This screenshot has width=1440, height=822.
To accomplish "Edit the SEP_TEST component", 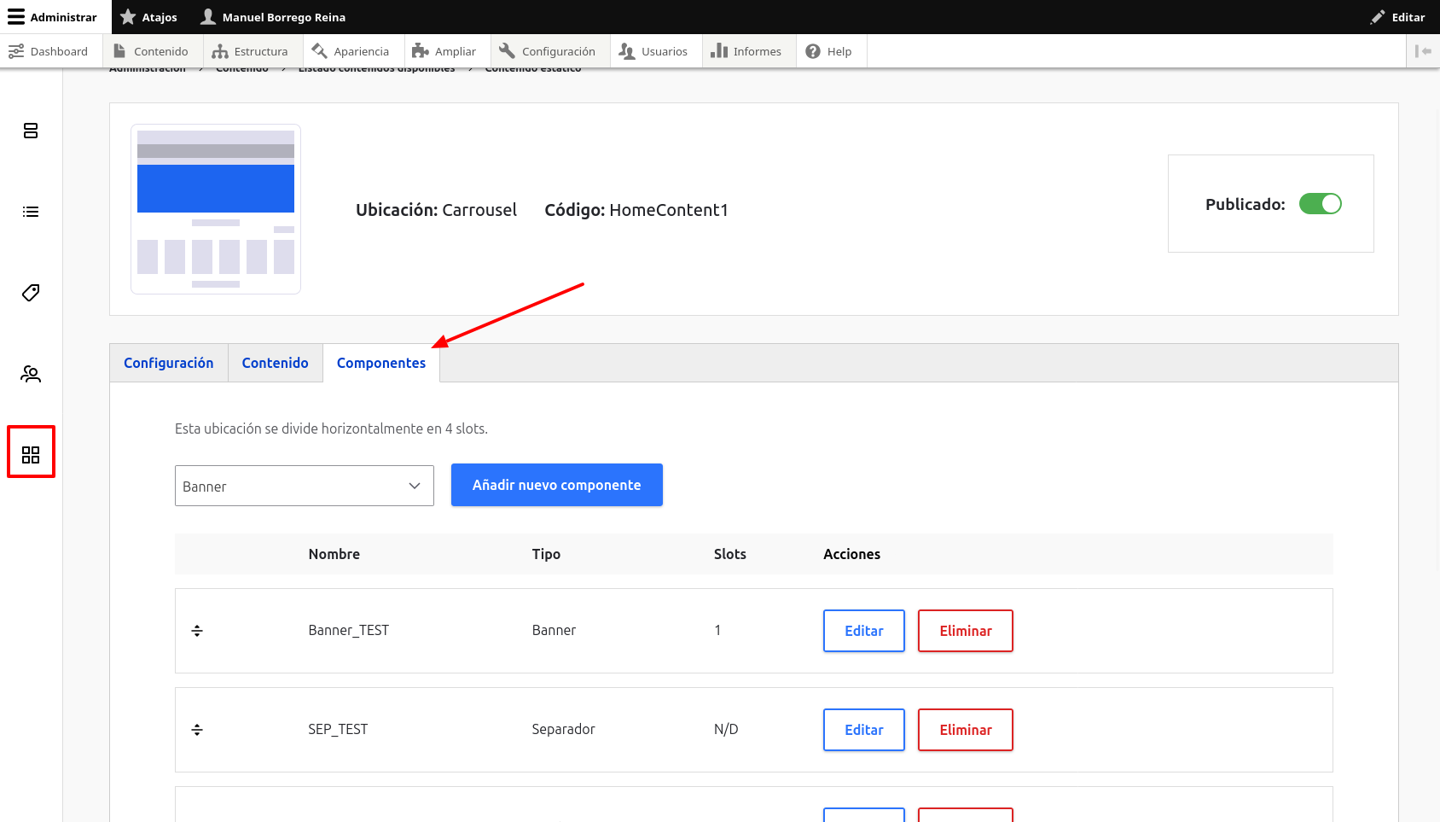I will coord(864,730).
